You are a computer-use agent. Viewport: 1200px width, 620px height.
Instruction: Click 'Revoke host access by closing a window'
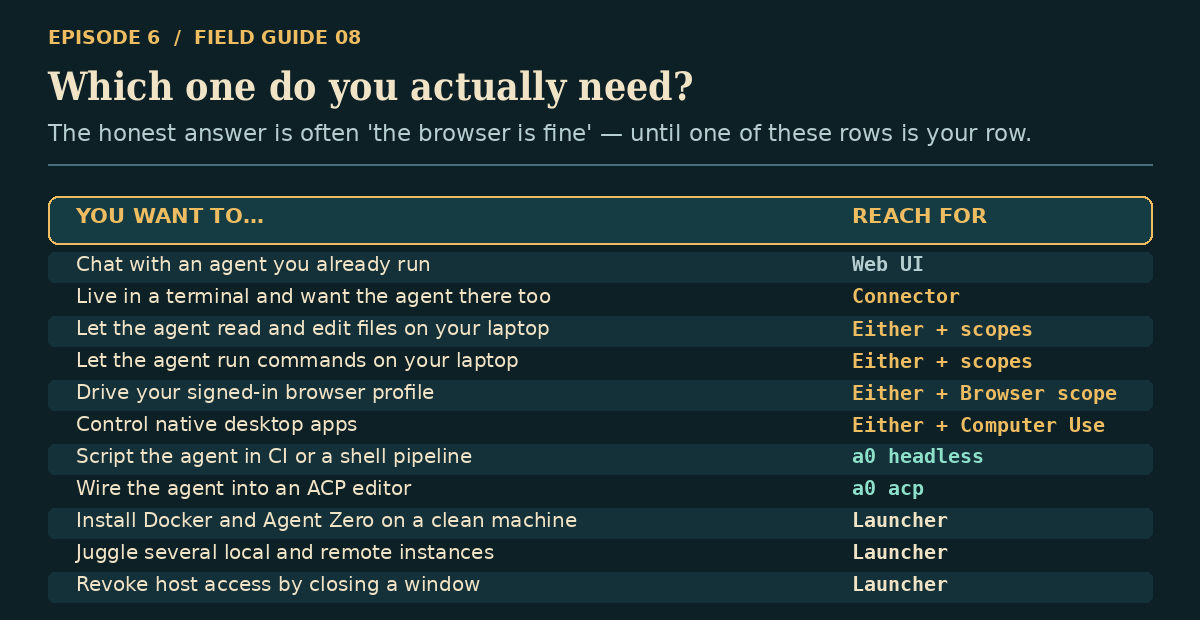click(x=278, y=585)
